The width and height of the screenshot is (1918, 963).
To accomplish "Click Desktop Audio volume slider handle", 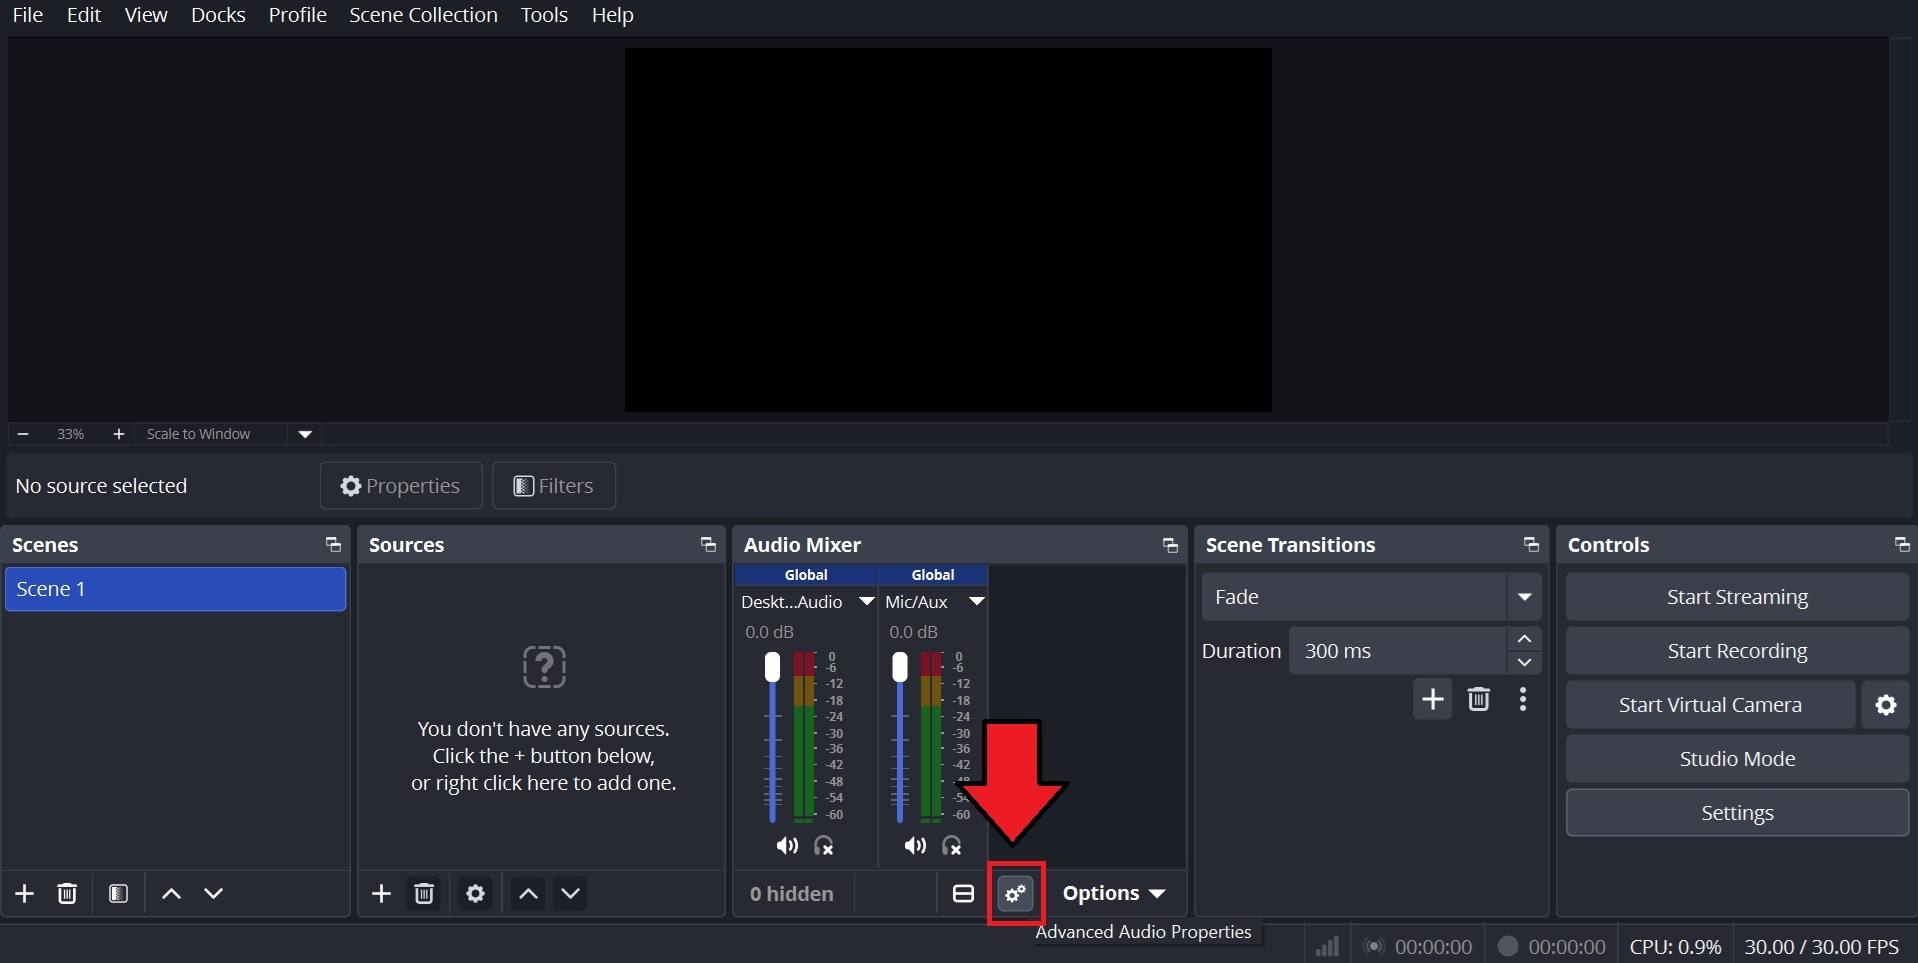I will tap(772, 667).
